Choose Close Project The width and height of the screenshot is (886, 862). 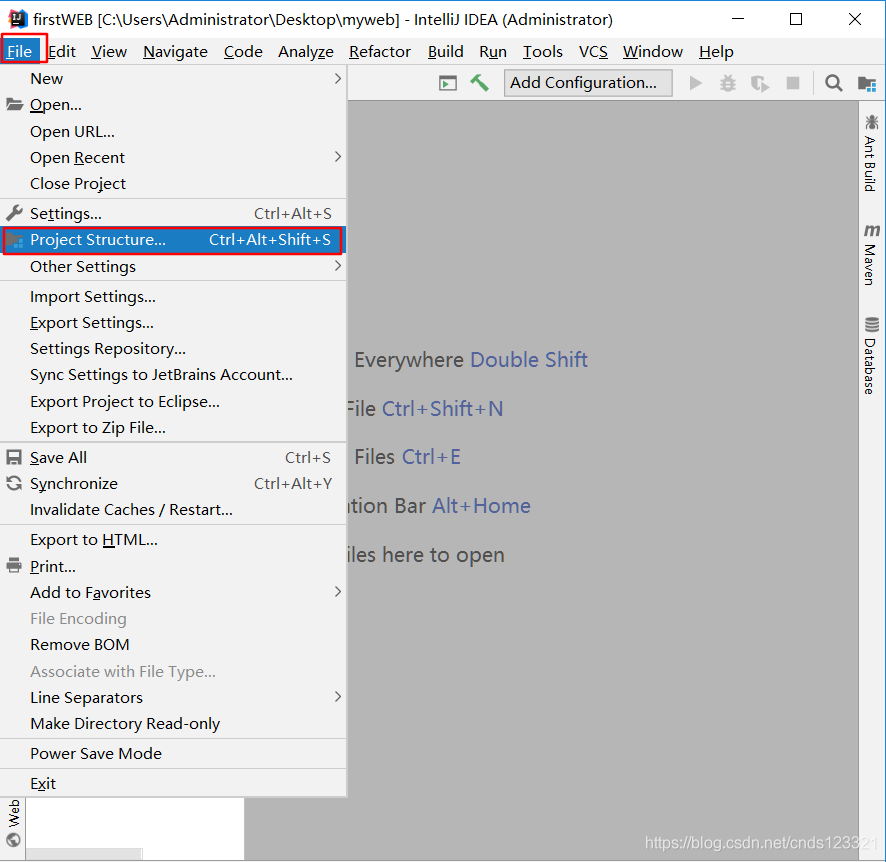(173, 184)
